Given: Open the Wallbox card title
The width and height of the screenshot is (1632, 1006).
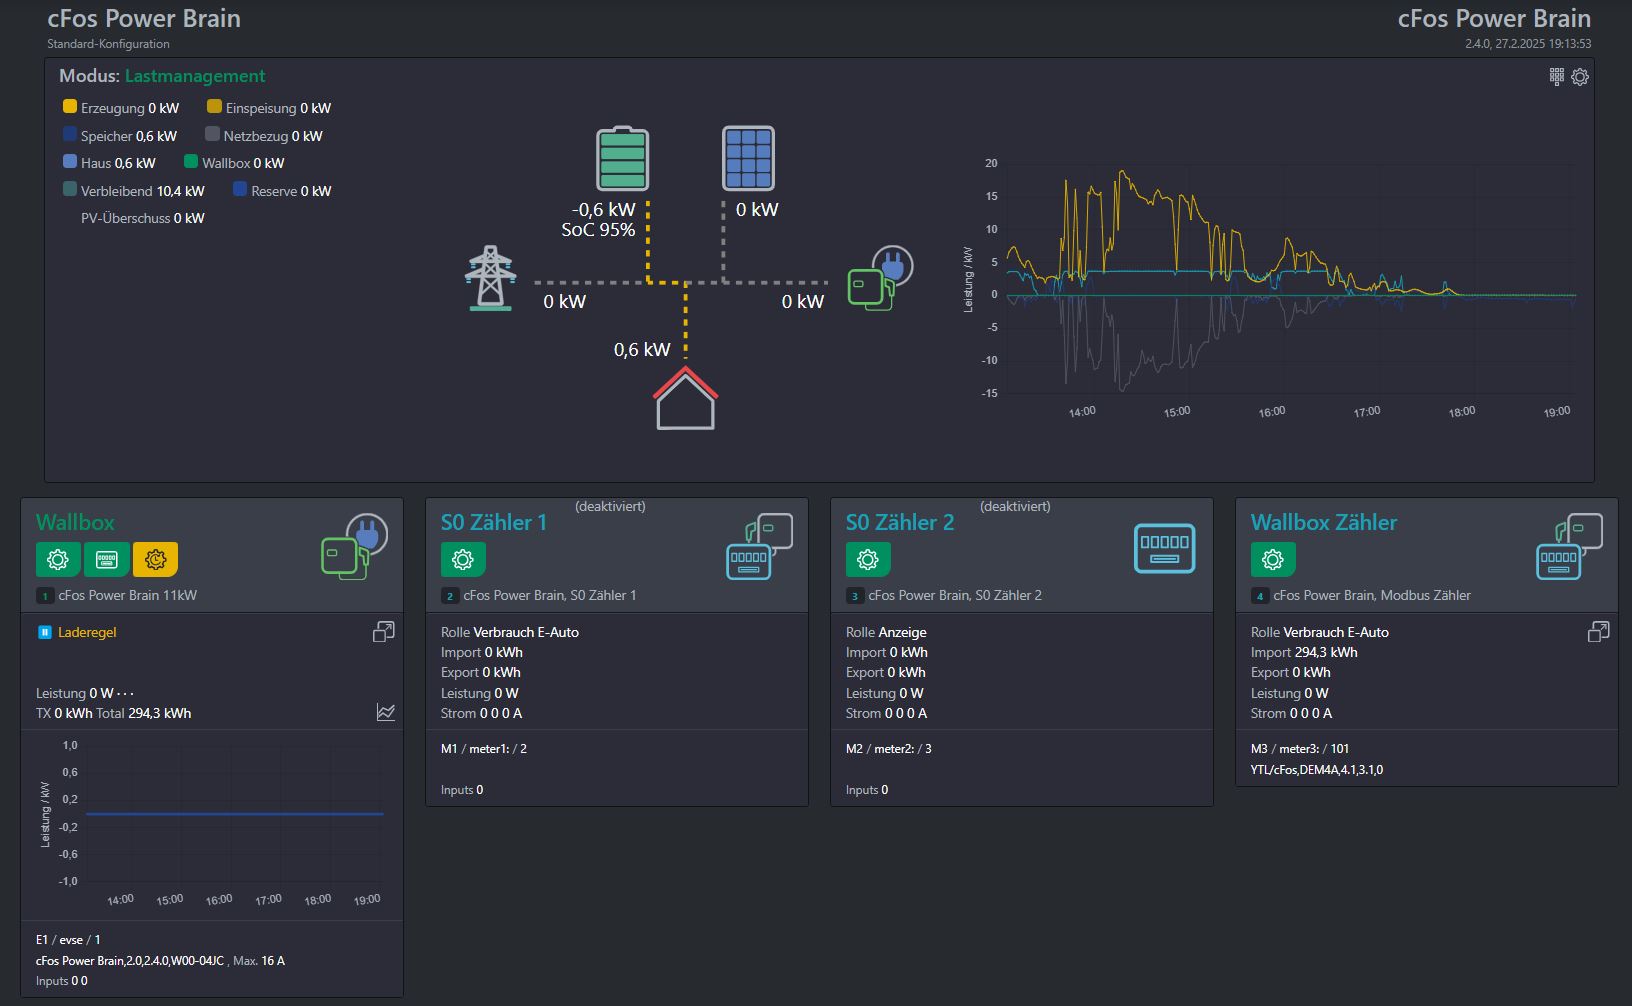Looking at the screenshot, I should pos(75,522).
